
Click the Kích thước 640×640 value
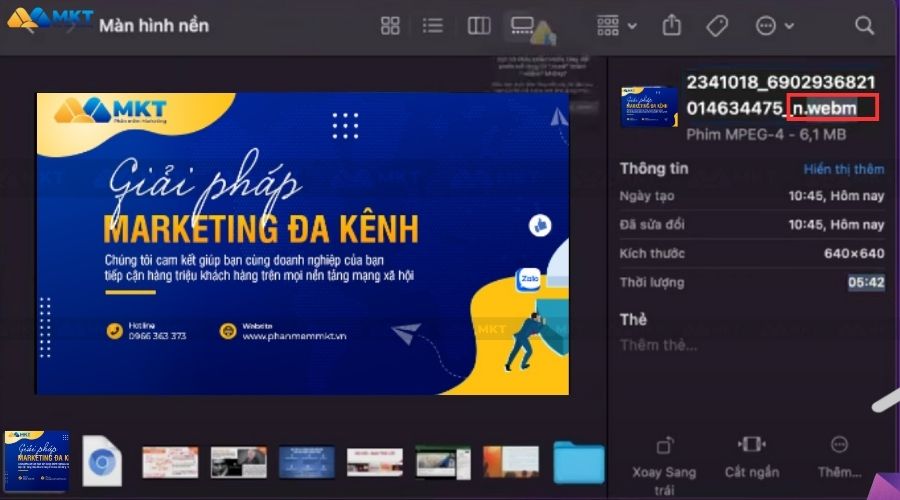pos(854,253)
